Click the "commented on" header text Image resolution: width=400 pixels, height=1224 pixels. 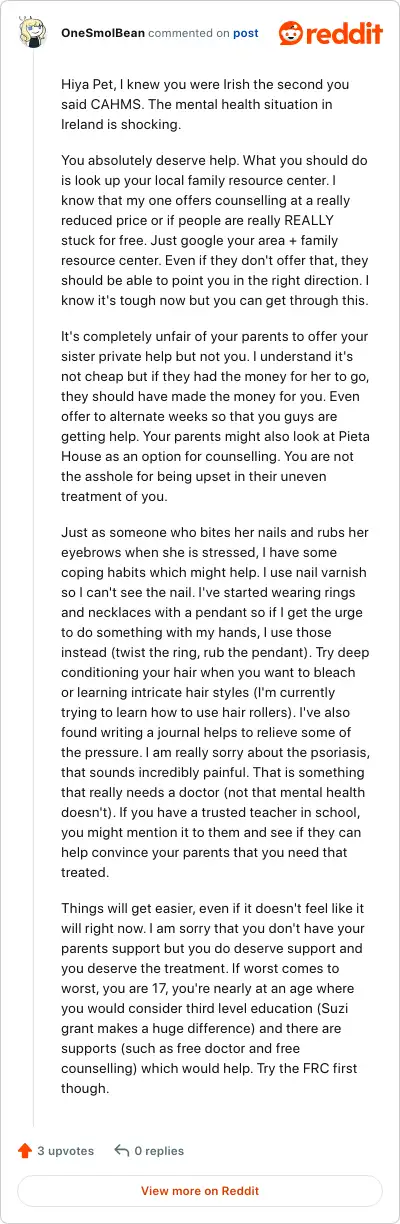click(x=189, y=33)
